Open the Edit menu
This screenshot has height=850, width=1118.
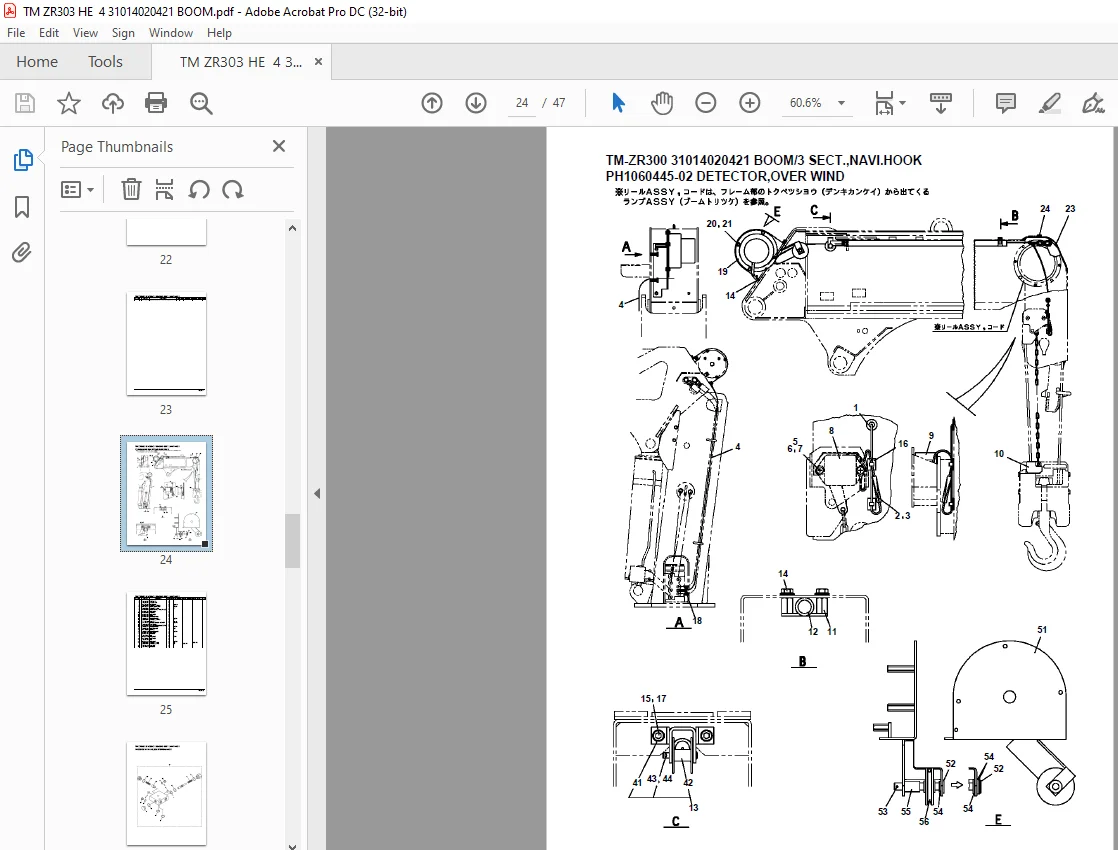[x=48, y=33]
